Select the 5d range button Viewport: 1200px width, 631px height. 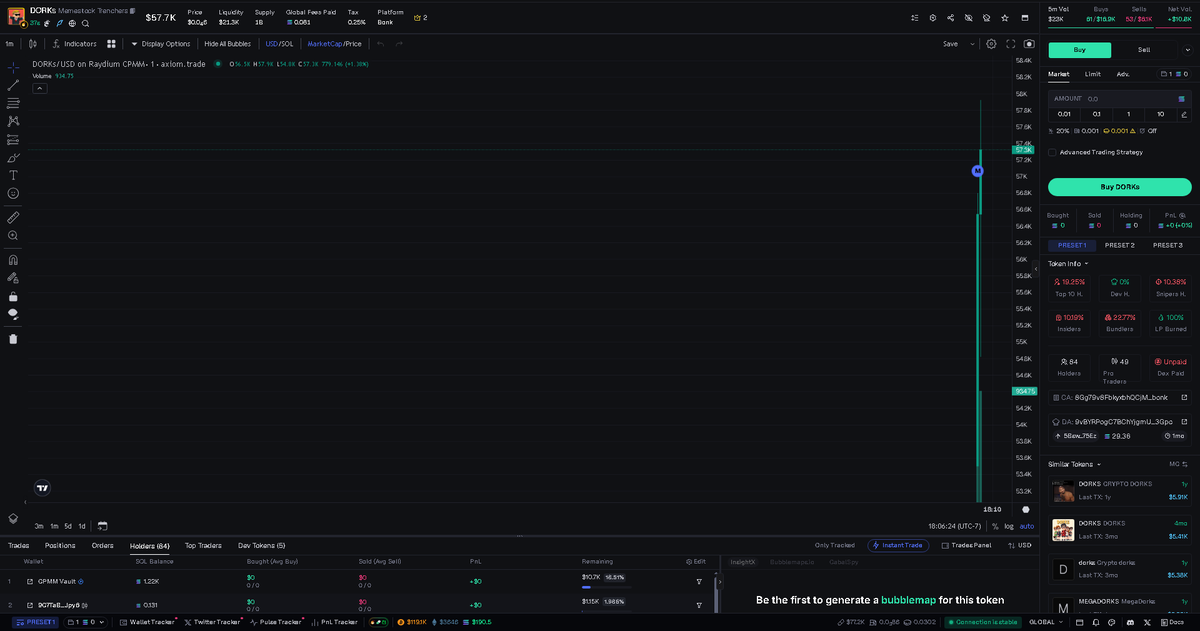point(68,526)
